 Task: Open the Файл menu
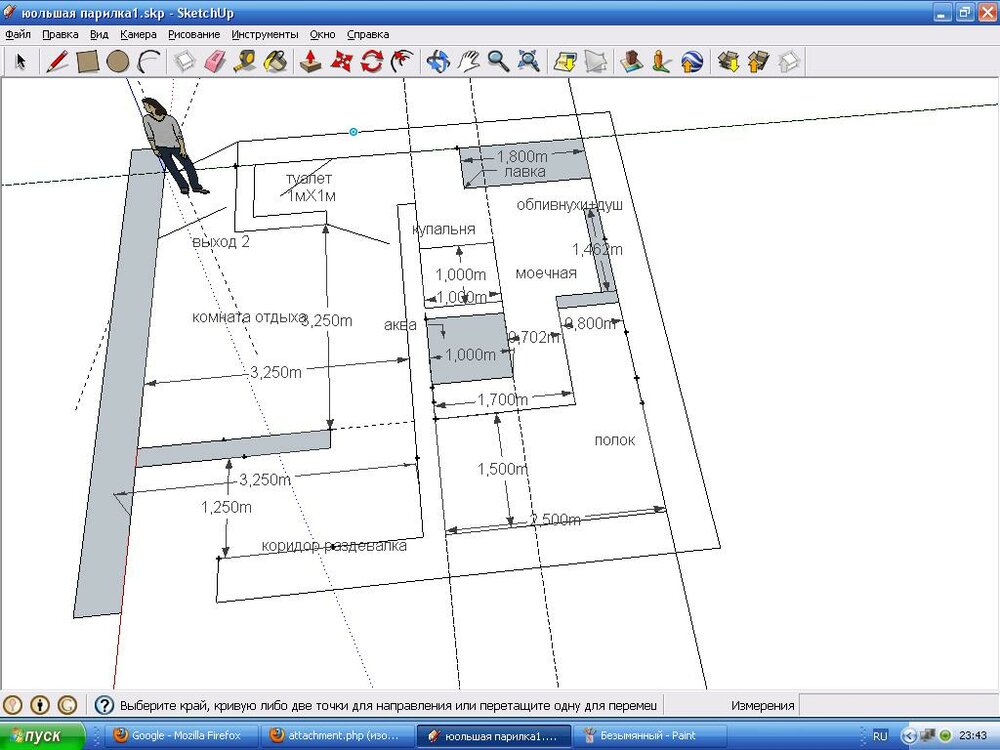17,33
